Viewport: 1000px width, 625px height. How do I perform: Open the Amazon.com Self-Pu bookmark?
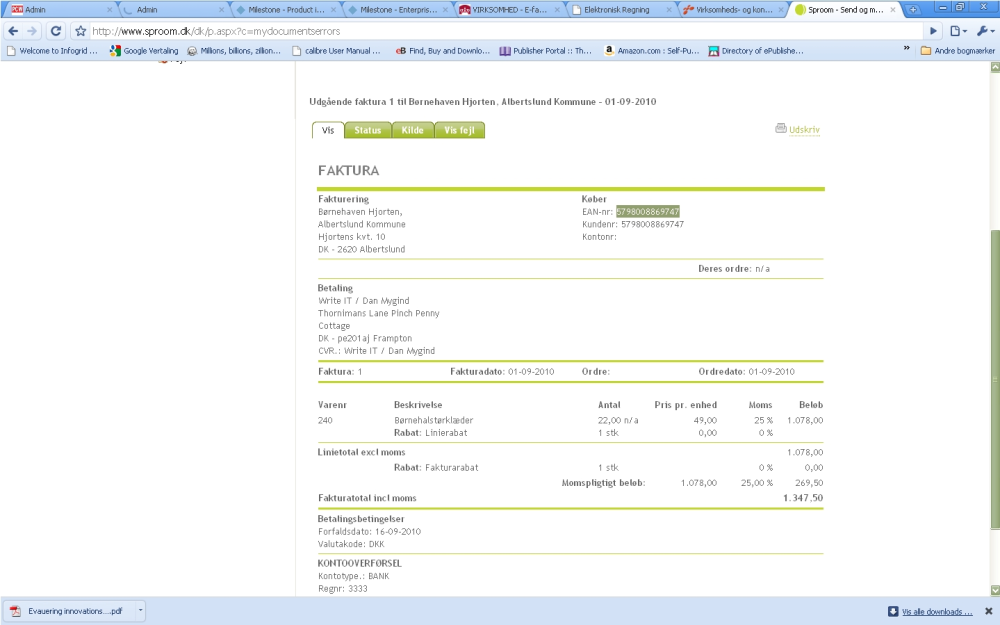652,50
